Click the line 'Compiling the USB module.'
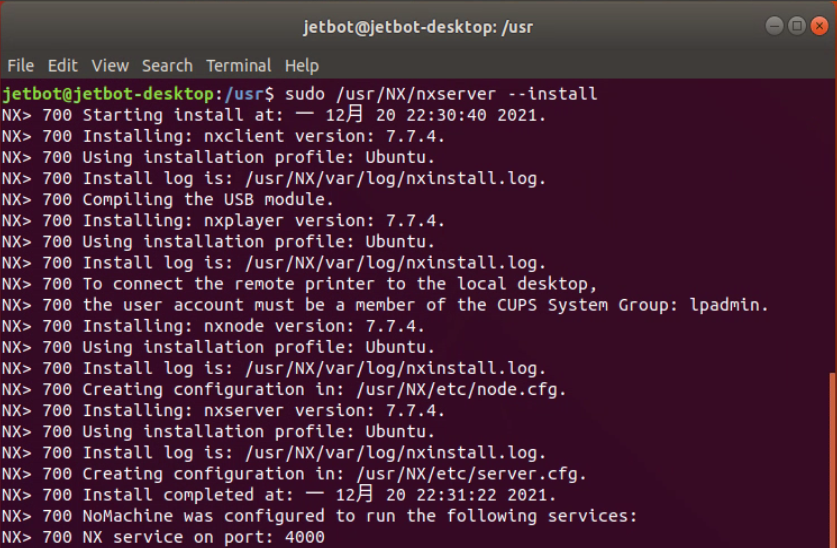Image resolution: width=837 pixels, height=548 pixels. coord(168,200)
